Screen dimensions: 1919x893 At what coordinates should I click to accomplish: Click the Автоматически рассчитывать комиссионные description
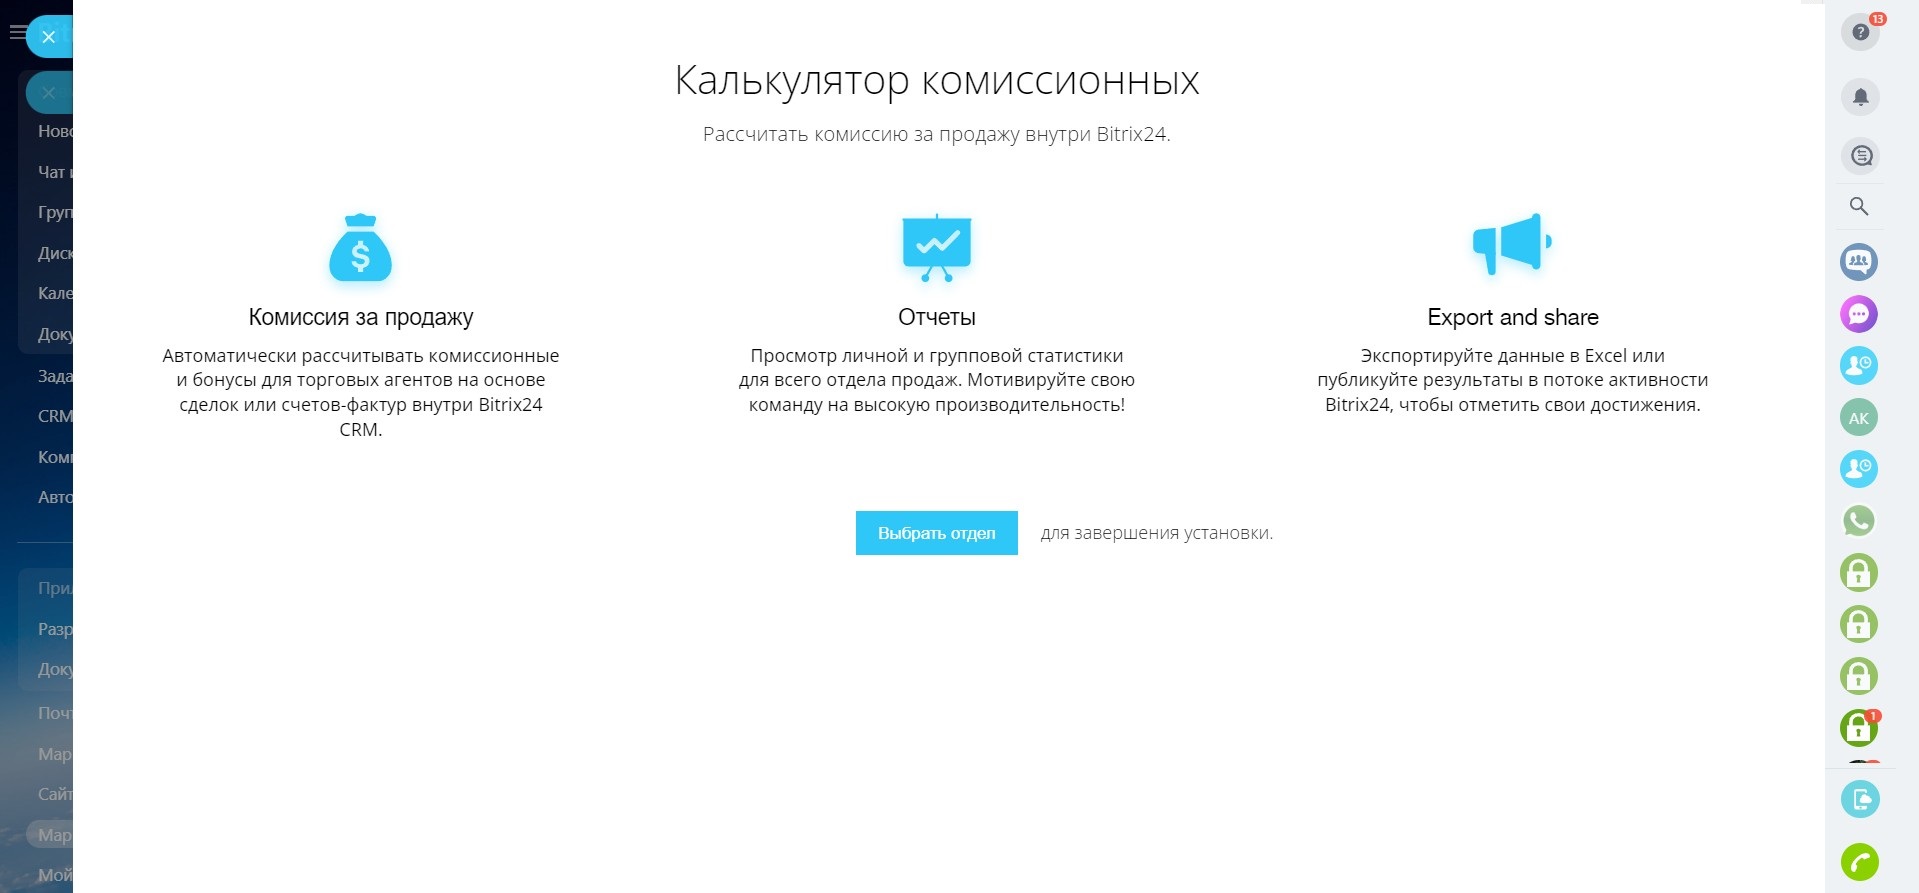tap(361, 392)
